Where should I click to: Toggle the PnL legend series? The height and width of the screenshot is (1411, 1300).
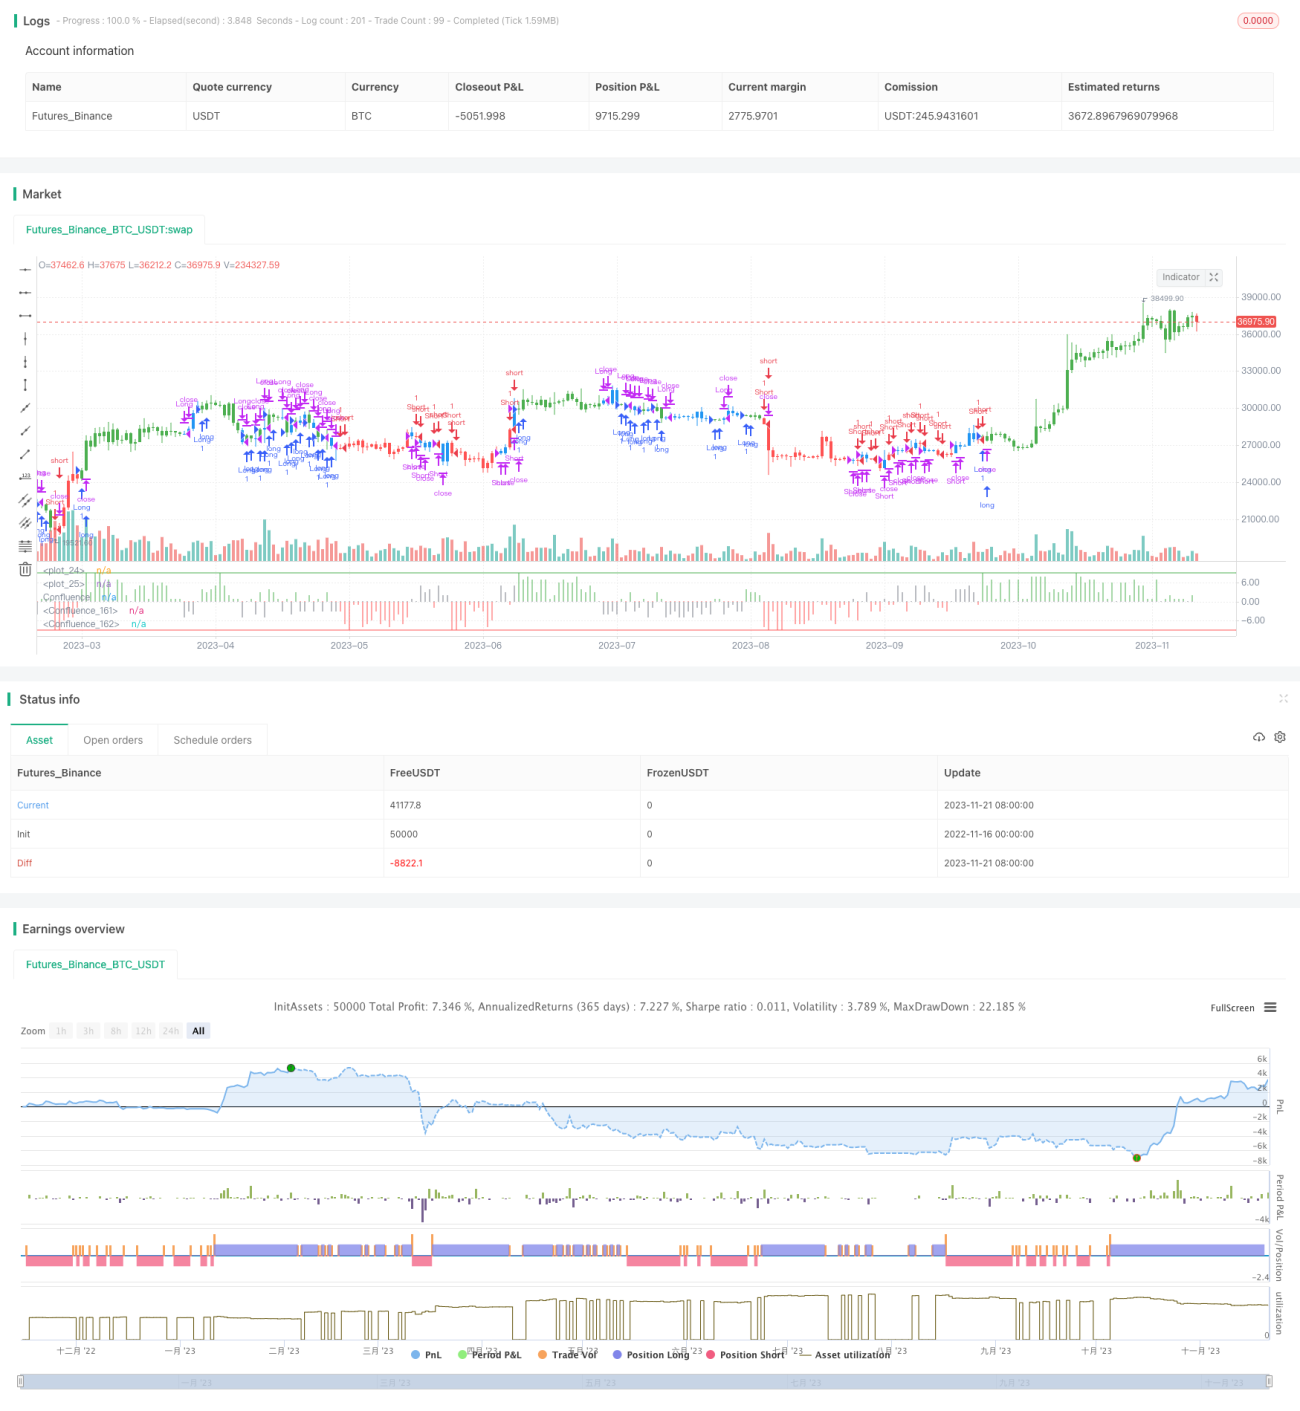tap(426, 1355)
